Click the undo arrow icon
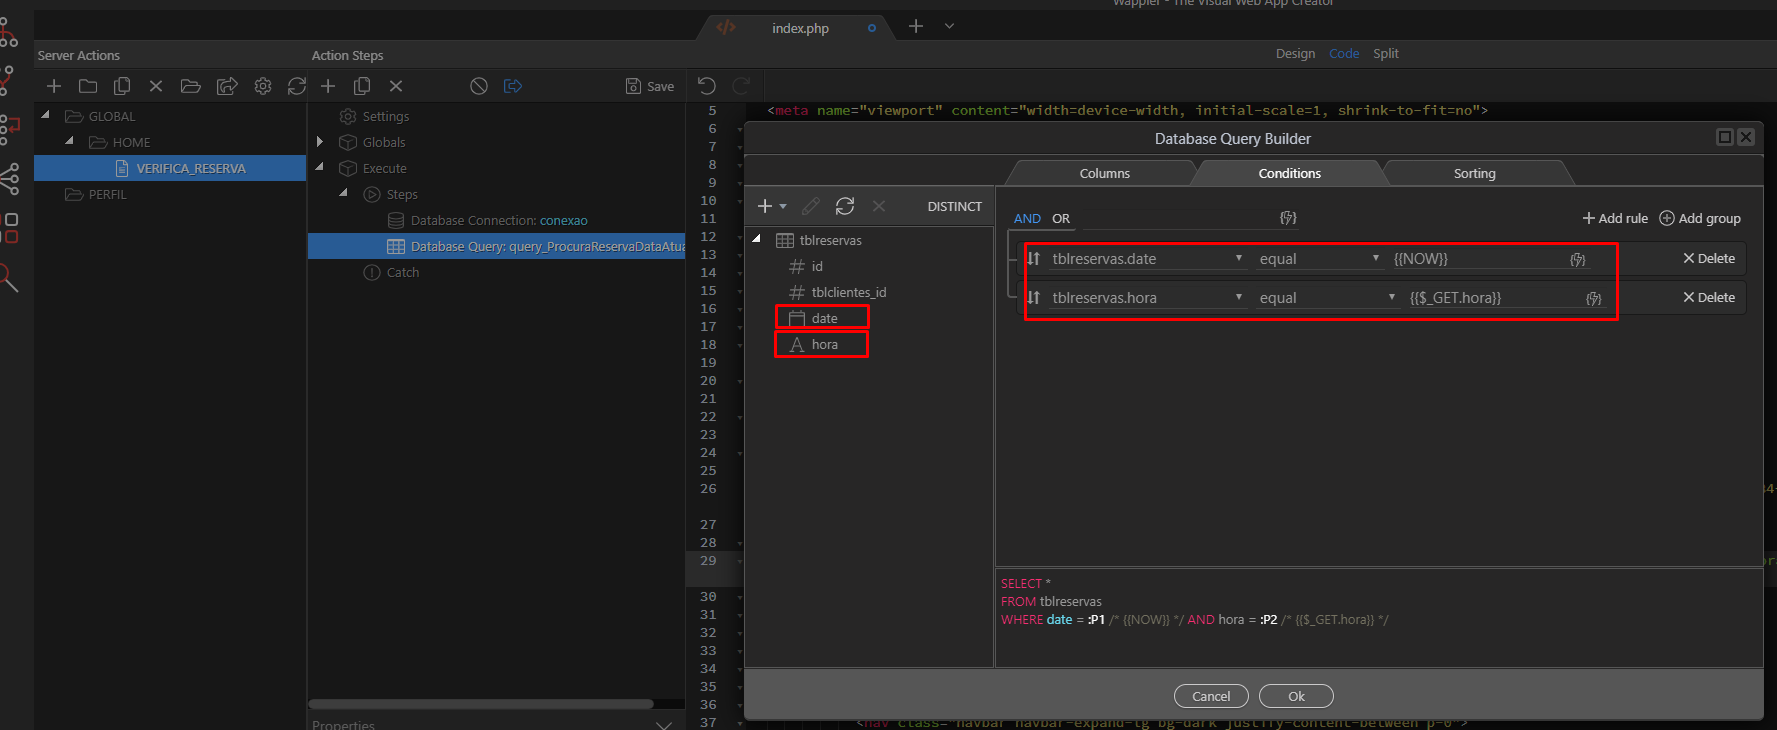Viewport: 1777px width, 730px height. click(x=707, y=86)
